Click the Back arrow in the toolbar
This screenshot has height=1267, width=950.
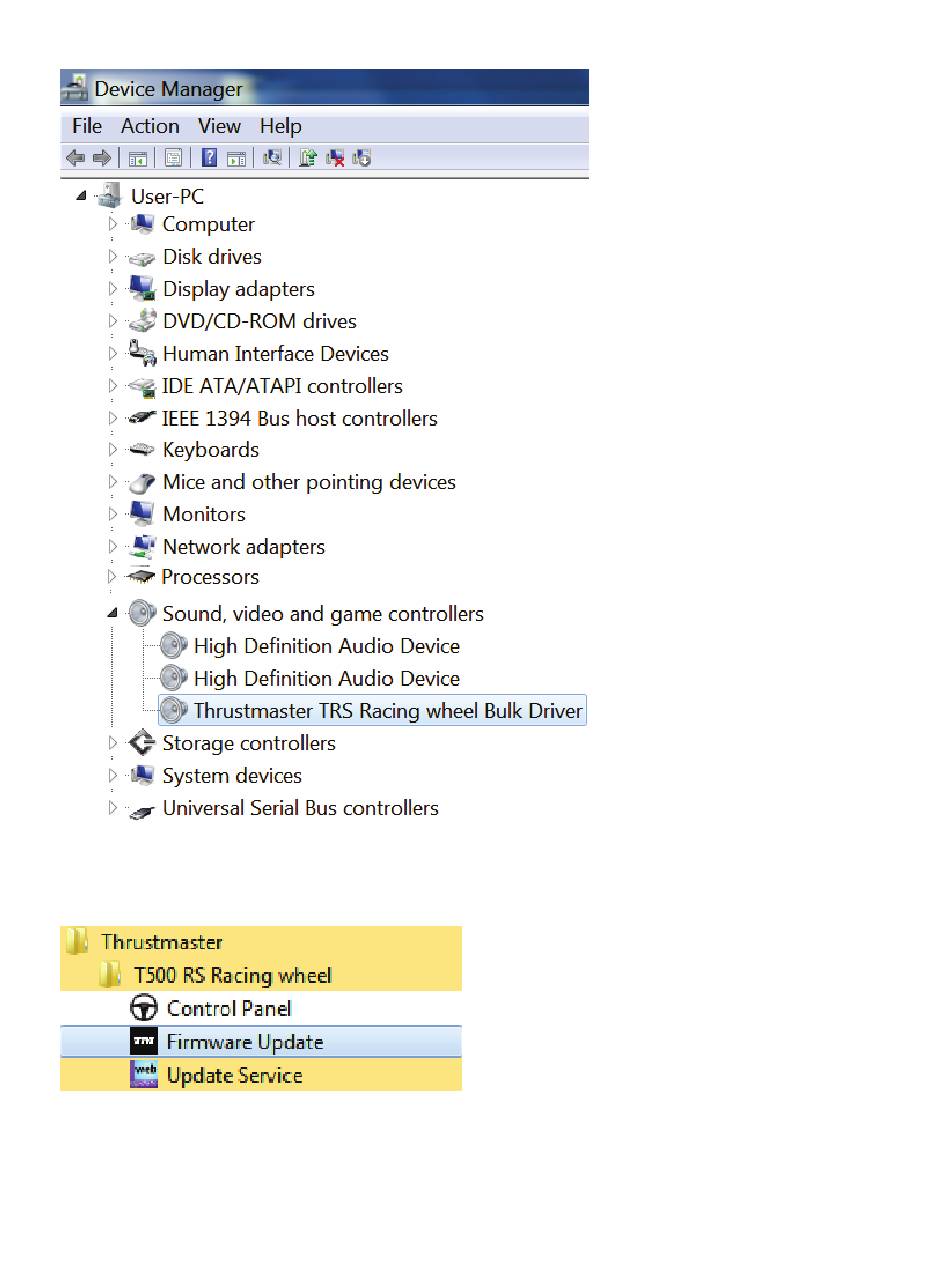pos(75,158)
